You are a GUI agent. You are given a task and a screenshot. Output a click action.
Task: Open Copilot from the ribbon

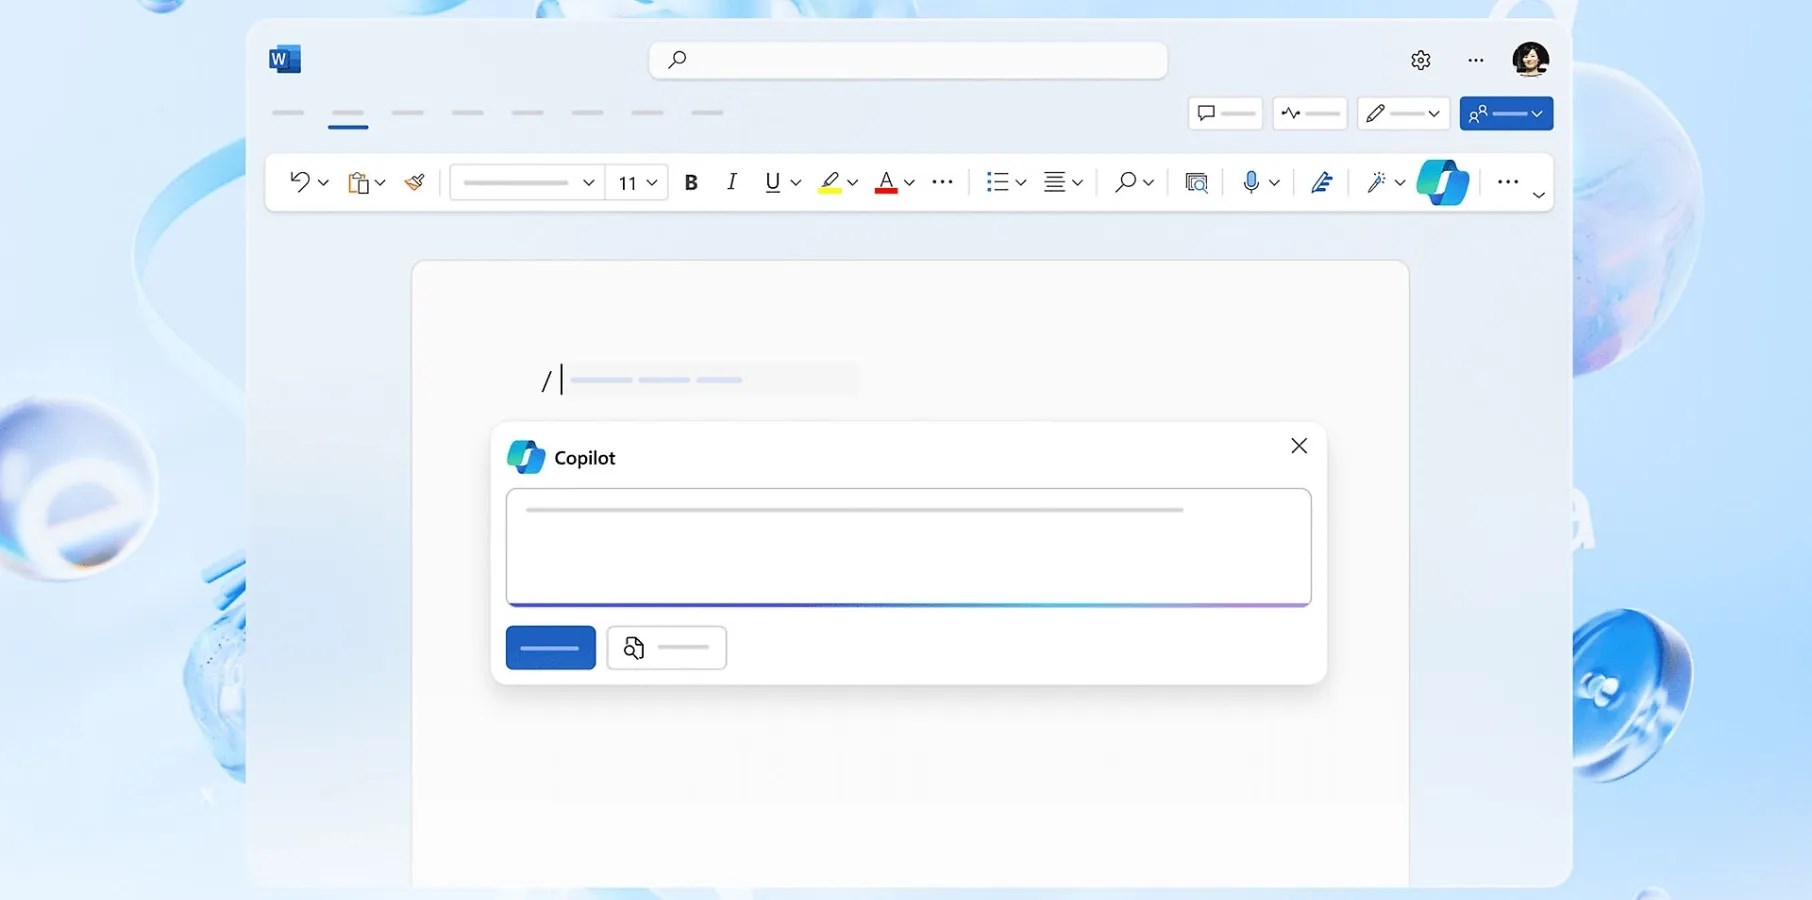click(x=1443, y=182)
